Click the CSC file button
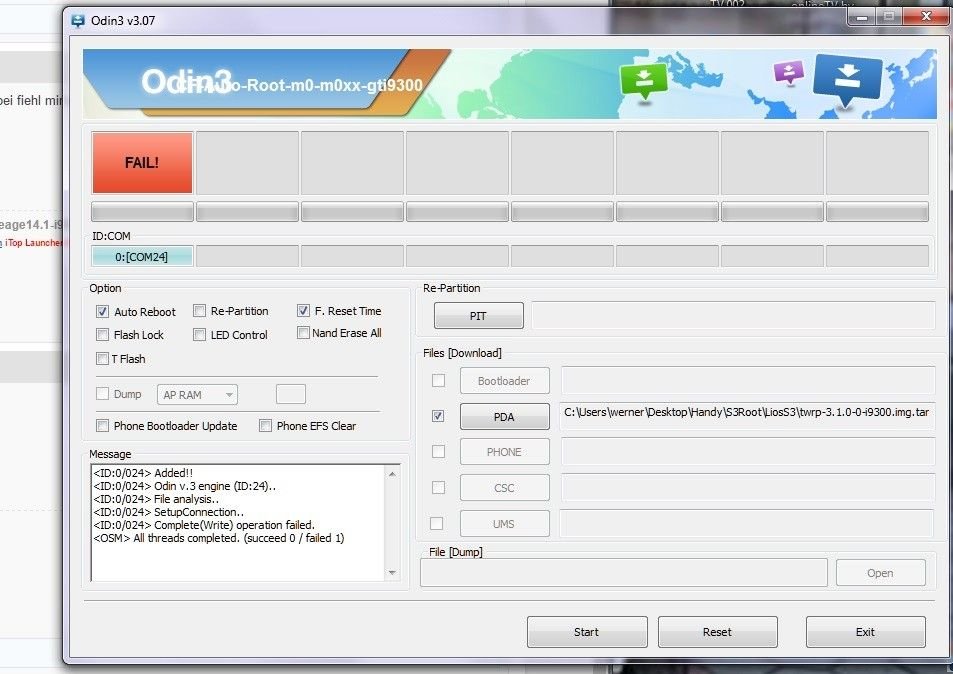 pos(504,487)
